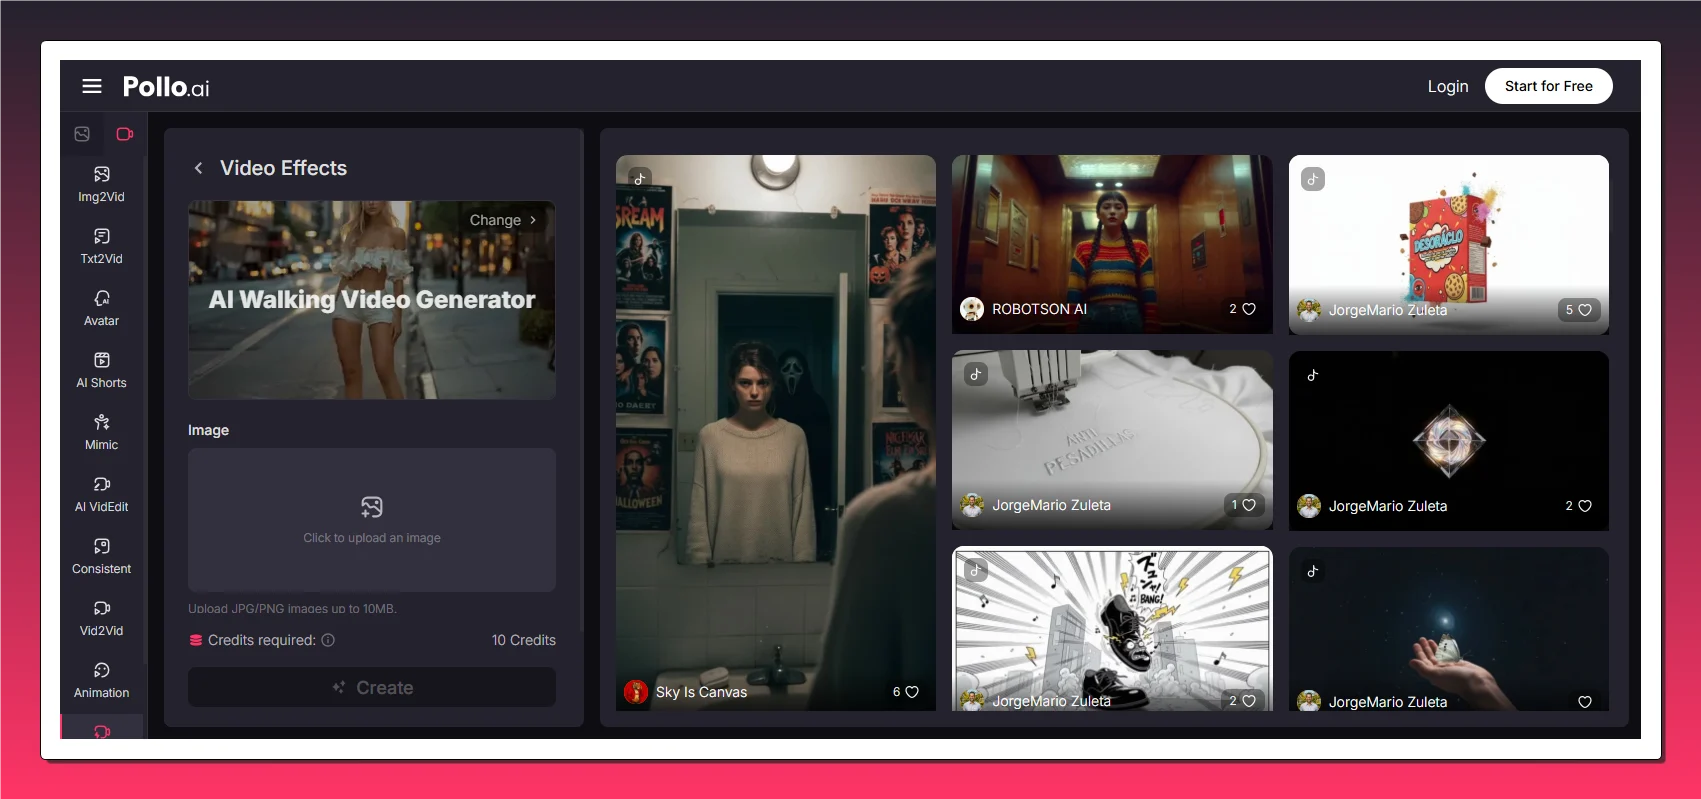Like the ROBOTSON AI video
The image size is (1701, 799).
pyautogui.click(x=1248, y=309)
